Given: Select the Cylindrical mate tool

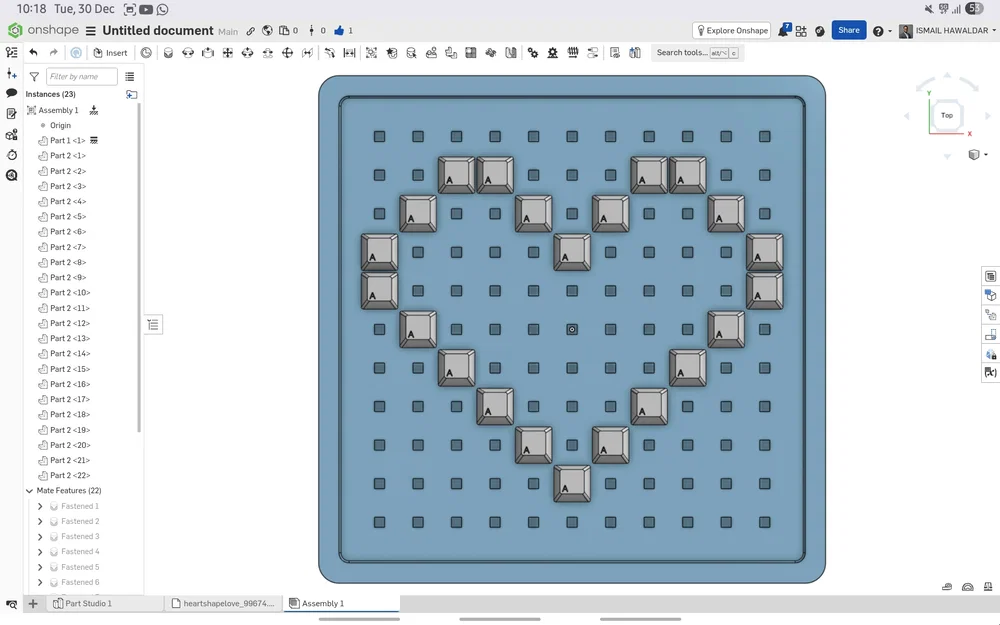Looking at the screenshot, I should coord(247,53).
